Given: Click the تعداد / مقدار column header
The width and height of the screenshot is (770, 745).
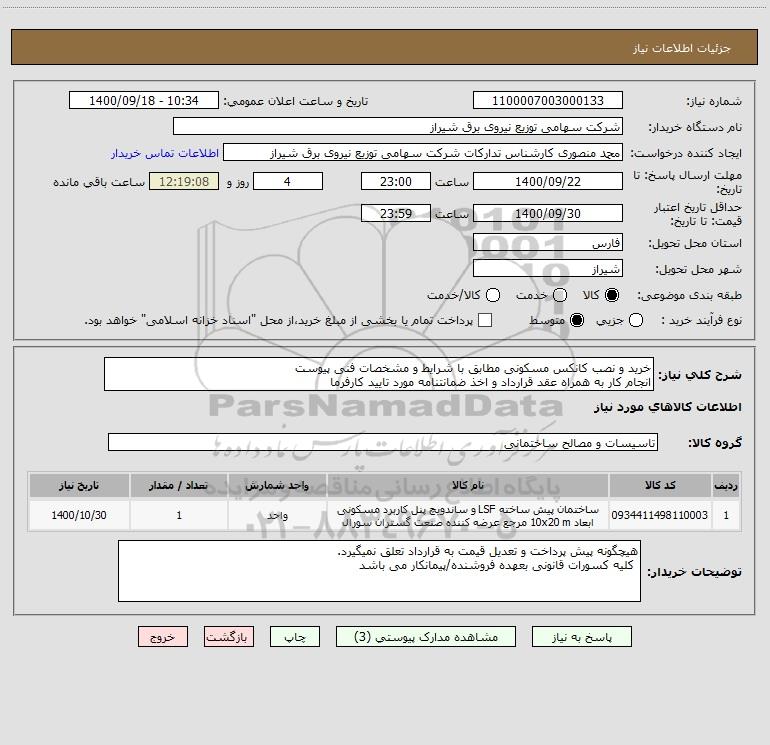Looking at the screenshot, I should click(179, 485).
